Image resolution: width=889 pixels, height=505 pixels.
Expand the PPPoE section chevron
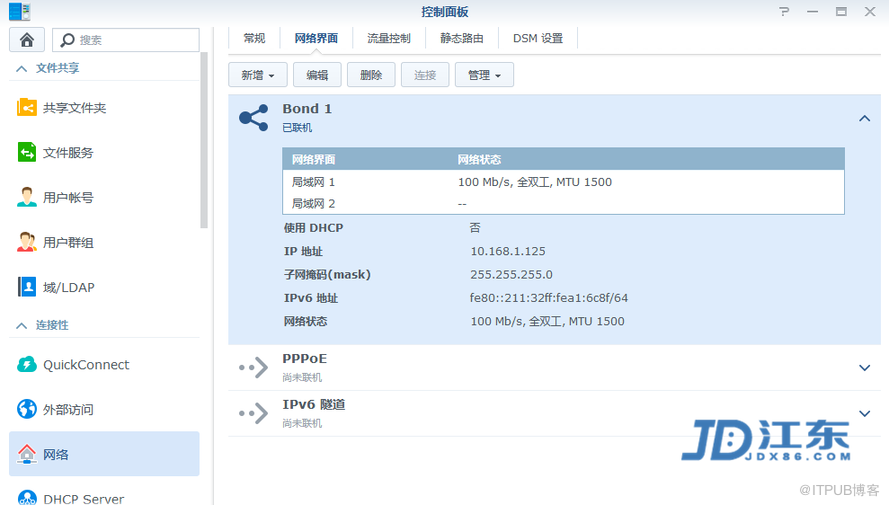tap(864, 368)
